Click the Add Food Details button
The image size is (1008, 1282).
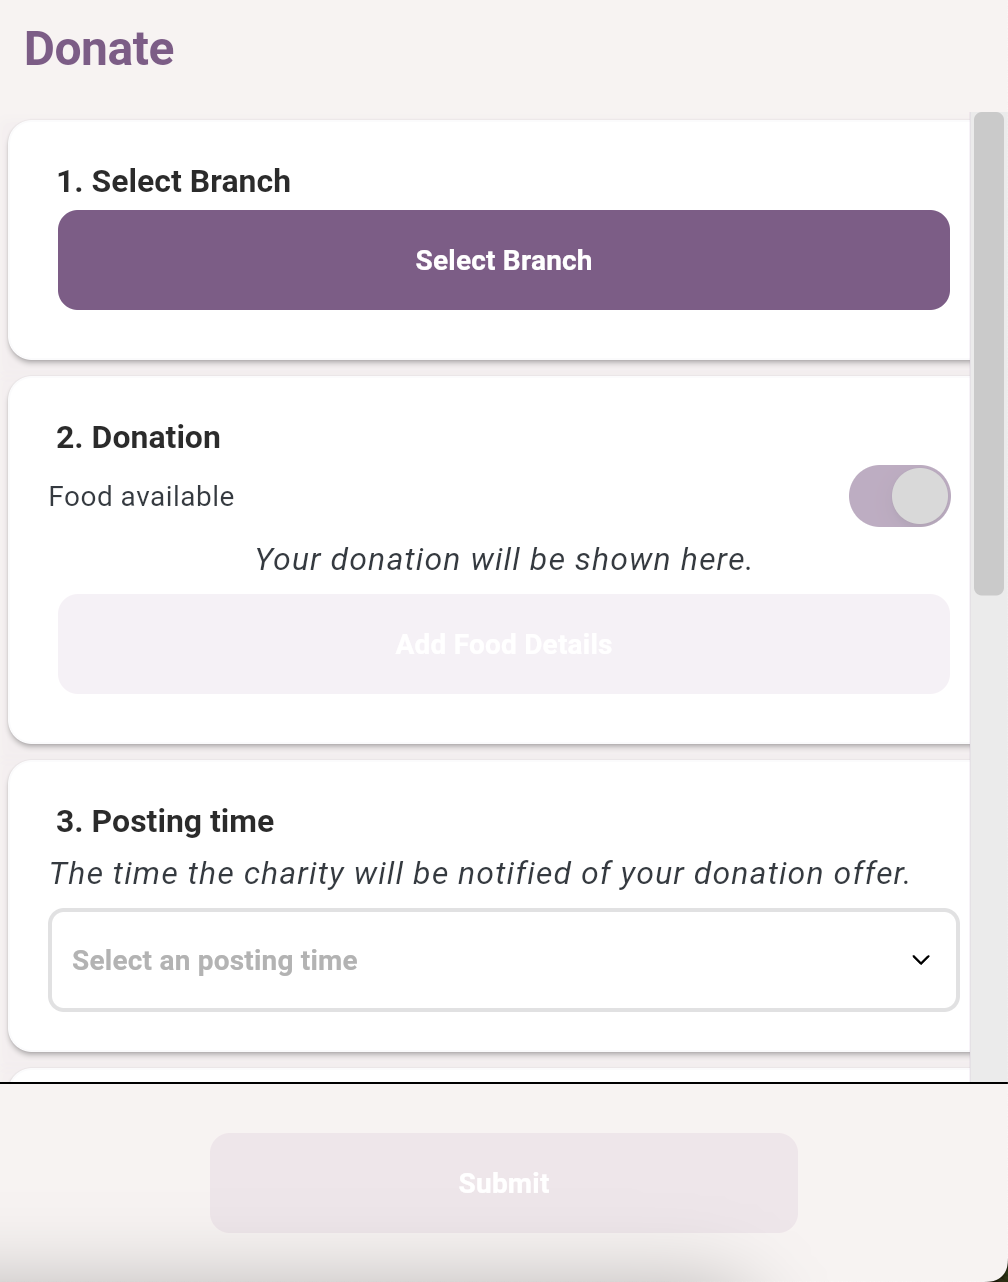coord(504,644)
